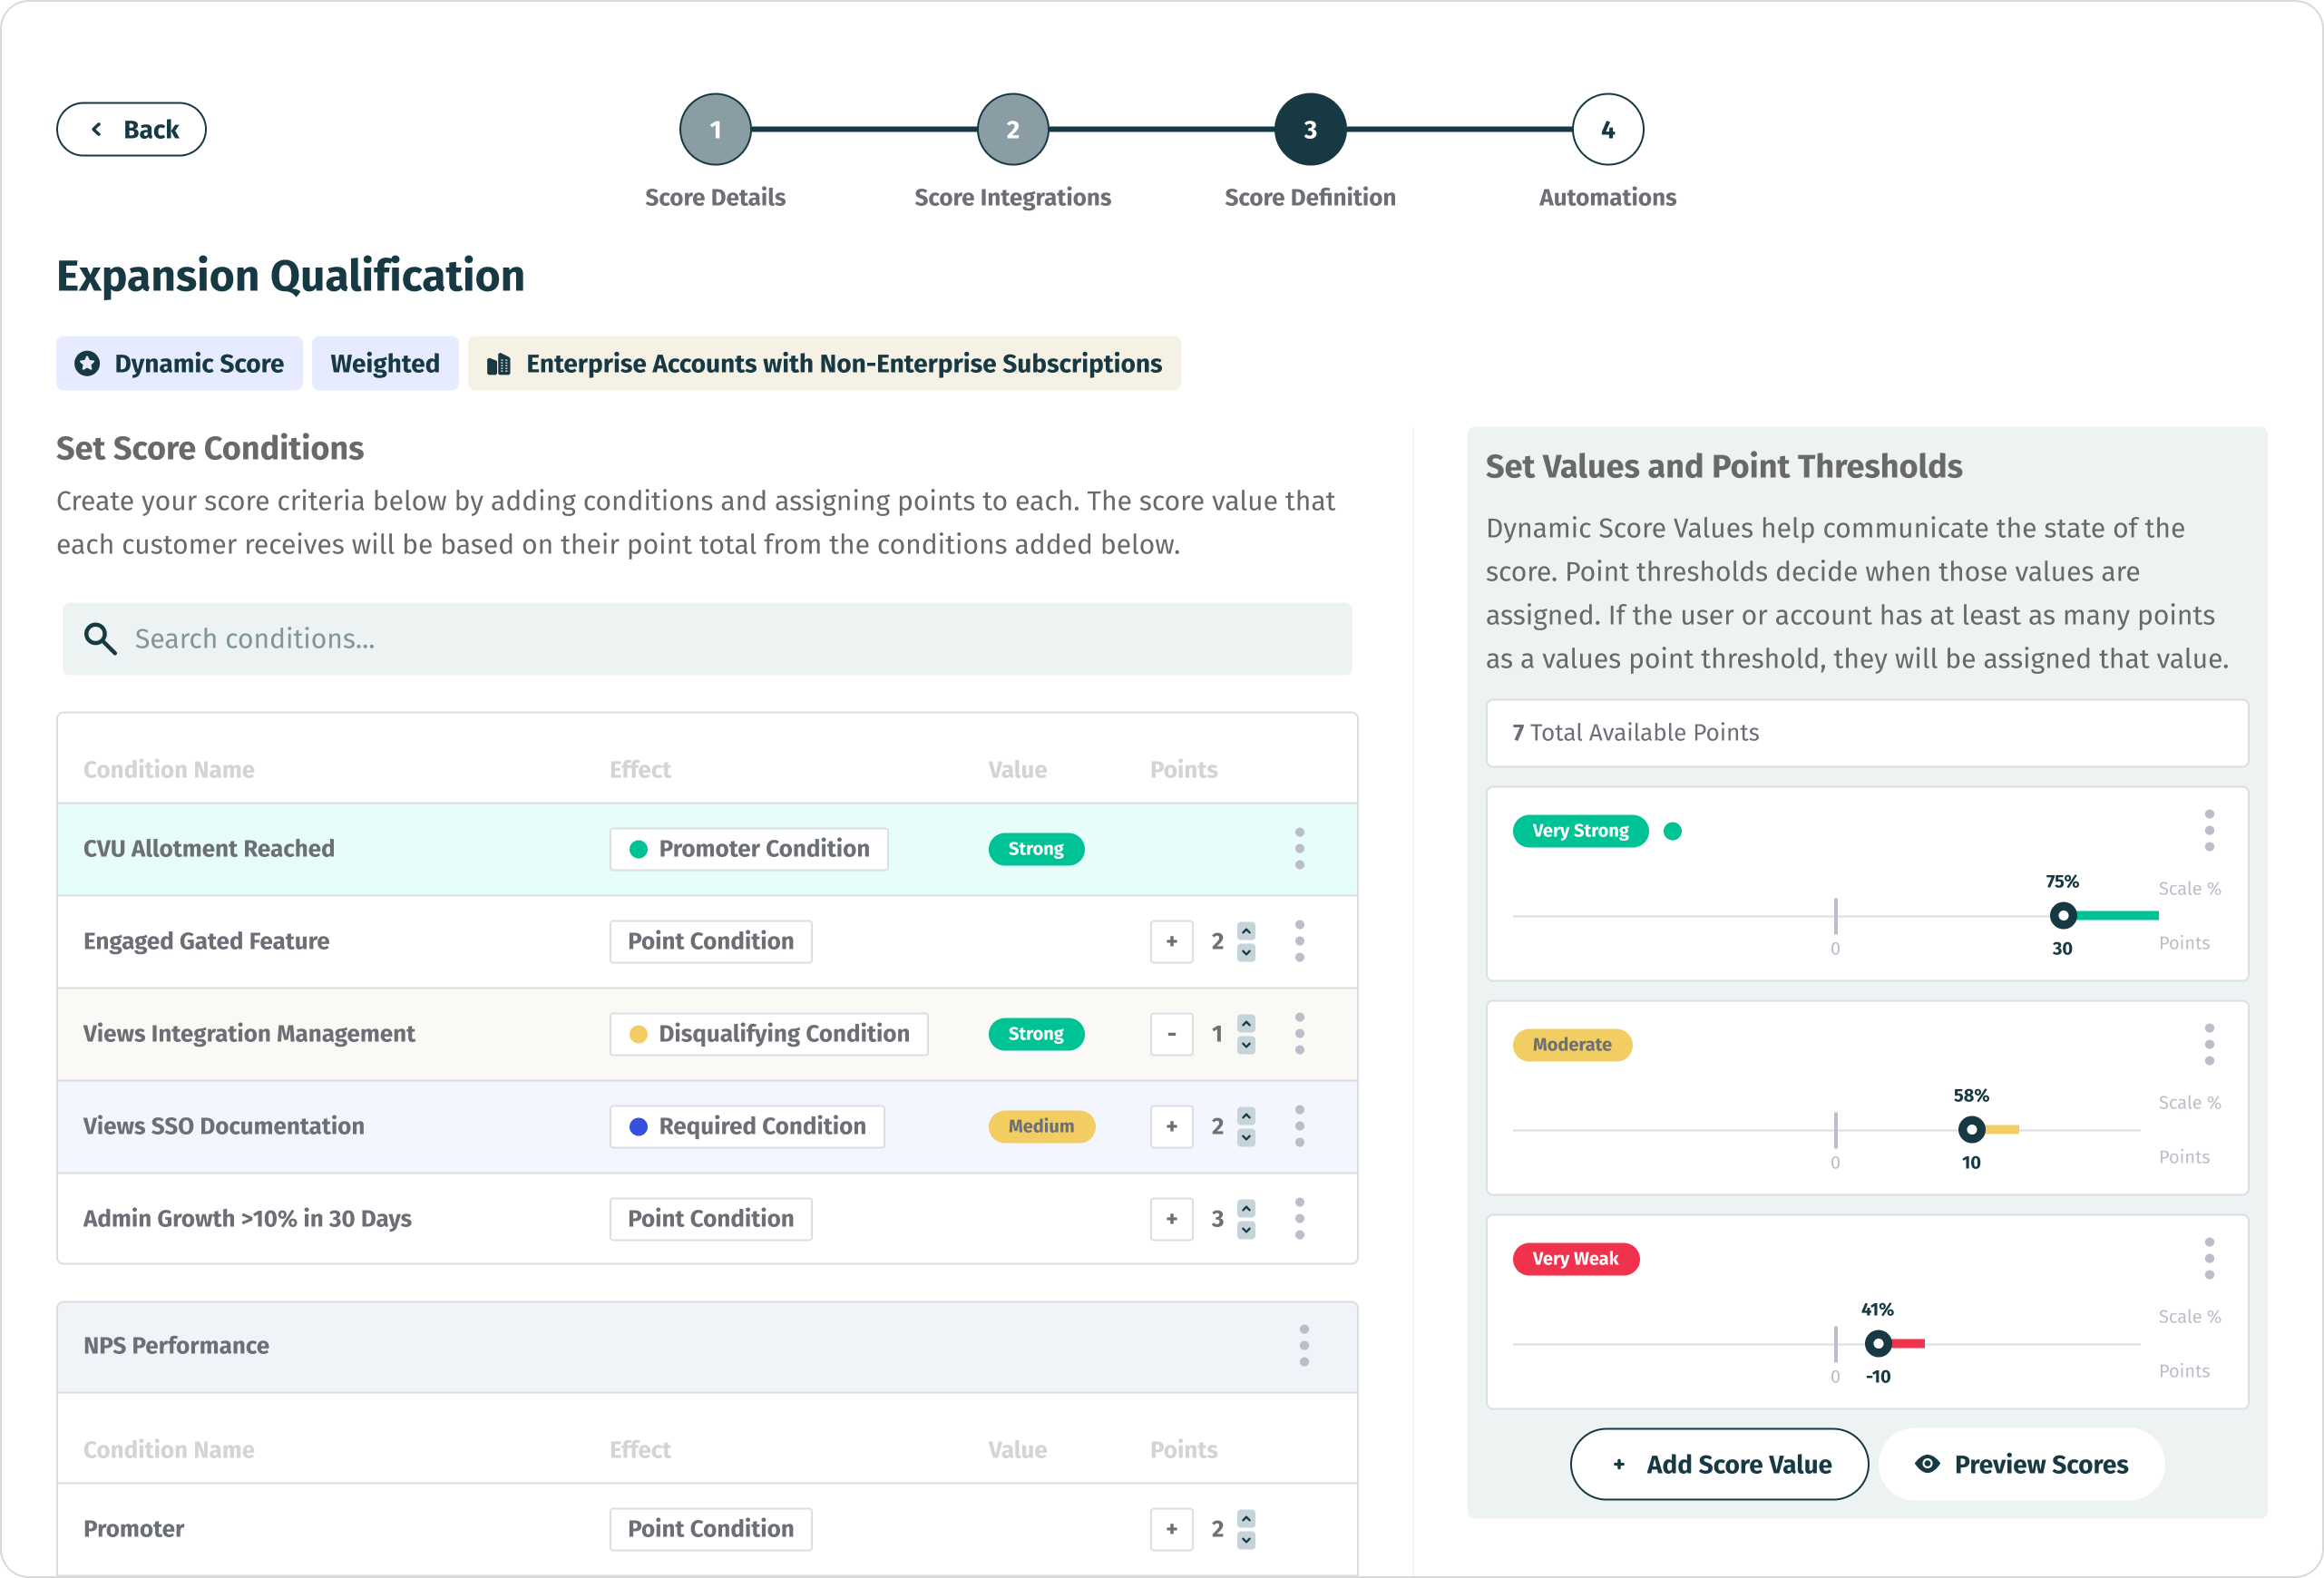Screen dimensions: 2324x1578
Task: Open Moderate score value options menu
Action: pyautogui.click(x=2209, y=1045)
